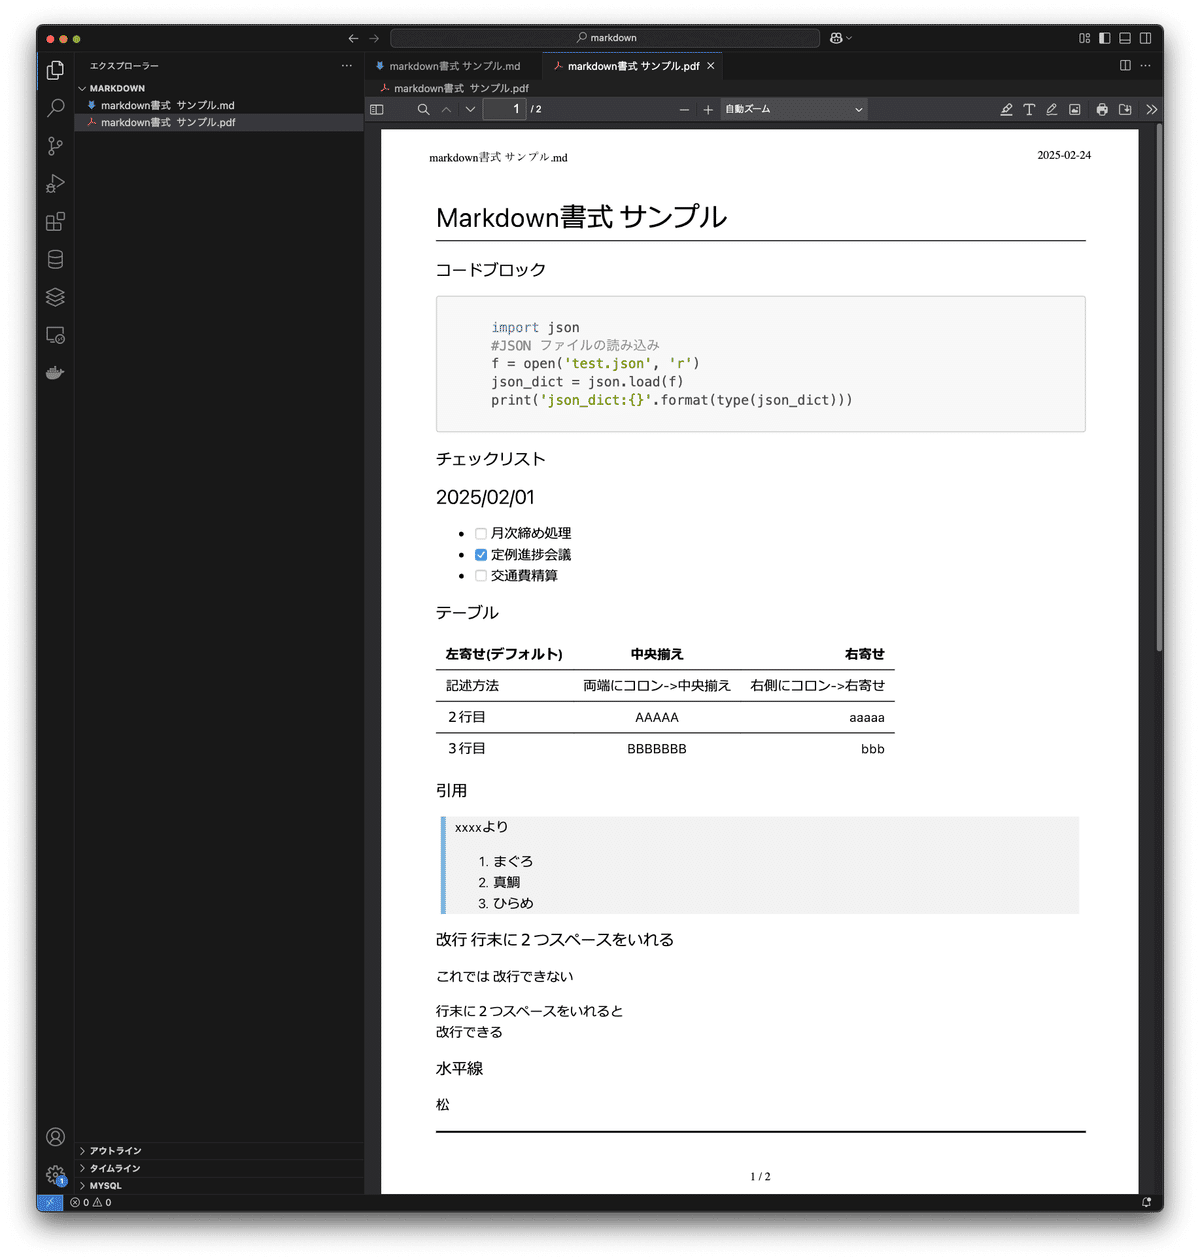Select the highlight annotation tool
1200x1260 pixels.
1007,110
